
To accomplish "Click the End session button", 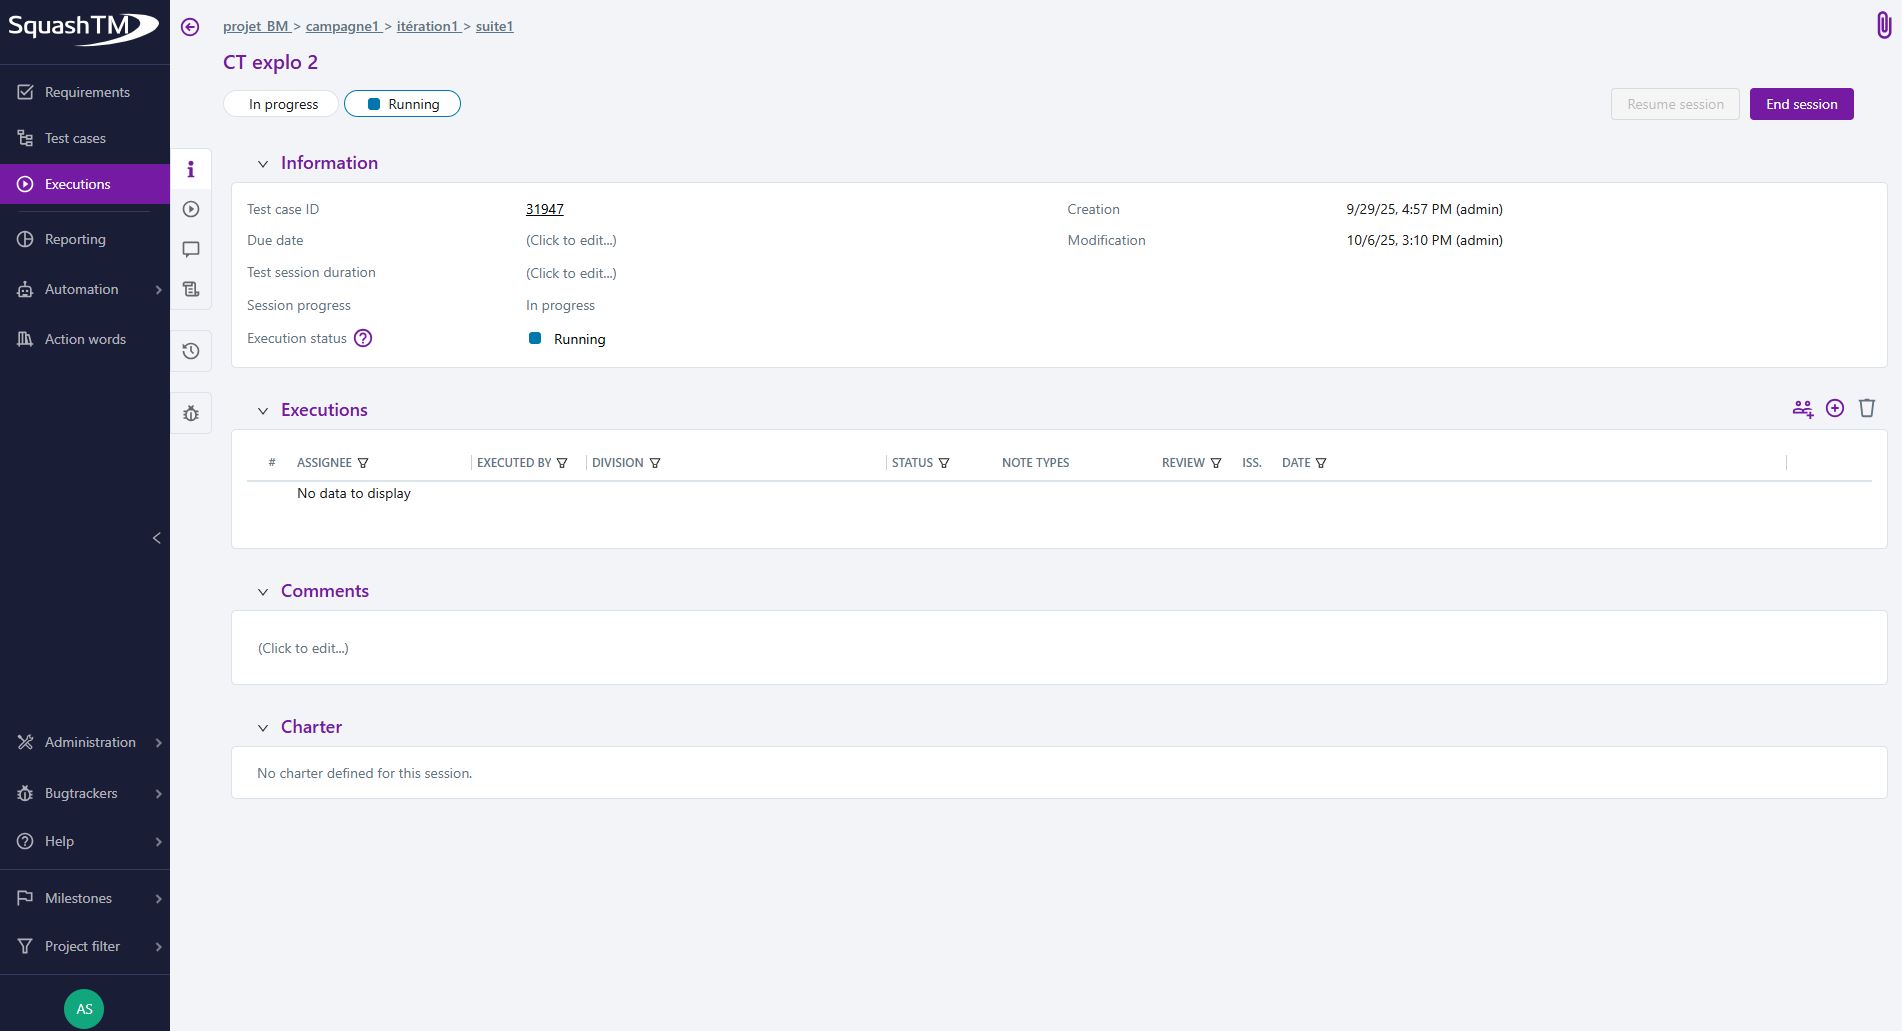I will point(1801,104).
